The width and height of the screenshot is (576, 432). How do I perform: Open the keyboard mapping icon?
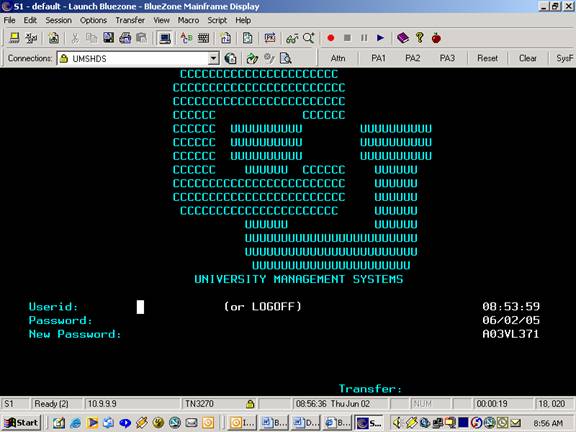[x=203, y=38]
